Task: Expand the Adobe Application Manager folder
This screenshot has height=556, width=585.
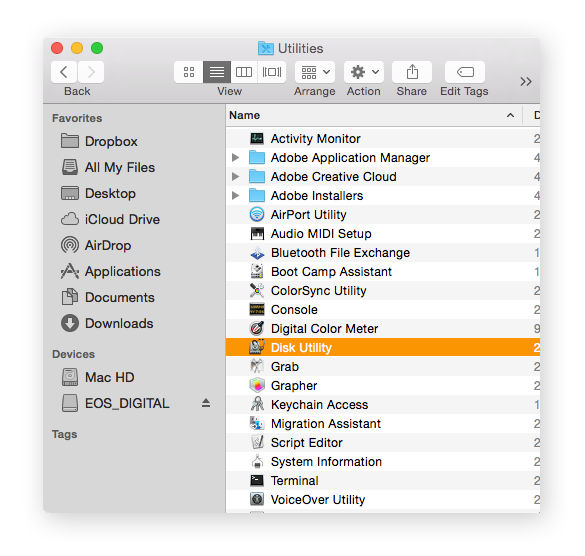Action: coord(235,157)
